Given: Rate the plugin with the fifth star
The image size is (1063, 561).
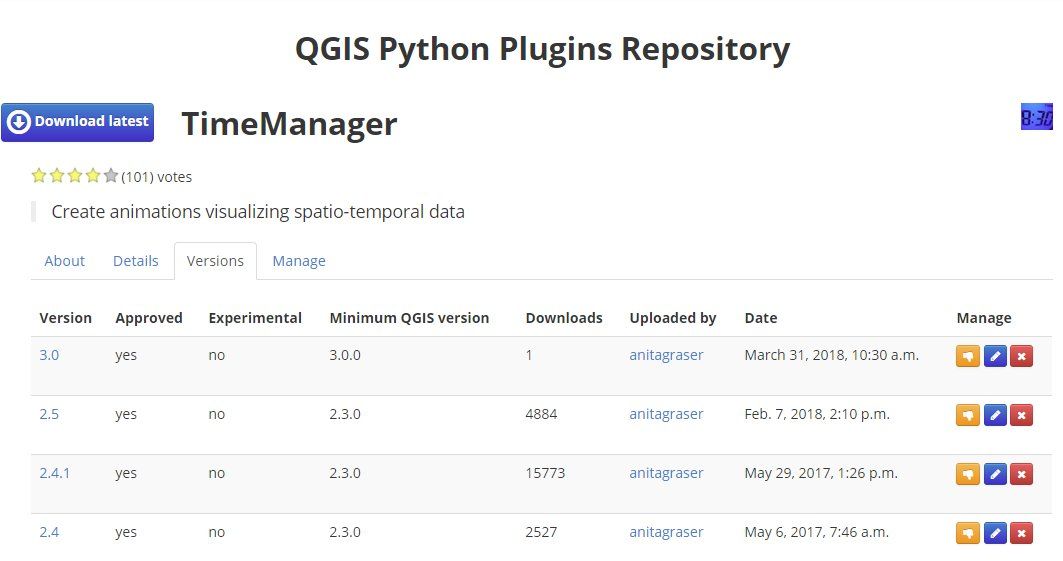Looking at the screenshot, I should click(111, 176).
